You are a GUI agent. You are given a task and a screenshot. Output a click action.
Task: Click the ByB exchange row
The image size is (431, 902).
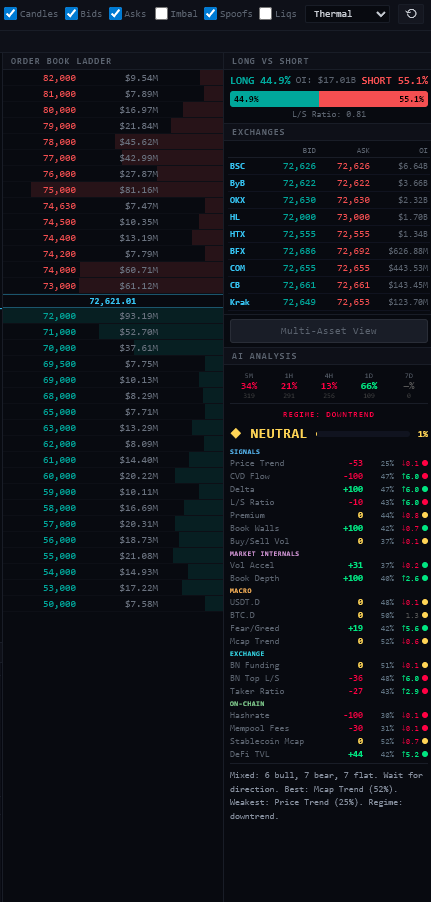coord(329,183)
